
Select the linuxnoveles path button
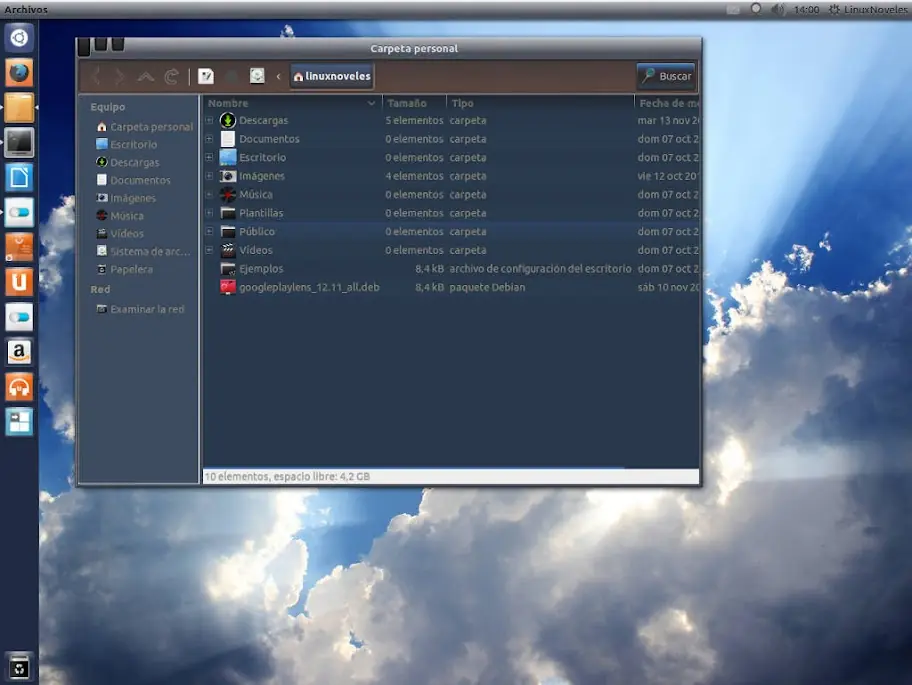coord(332,76)
